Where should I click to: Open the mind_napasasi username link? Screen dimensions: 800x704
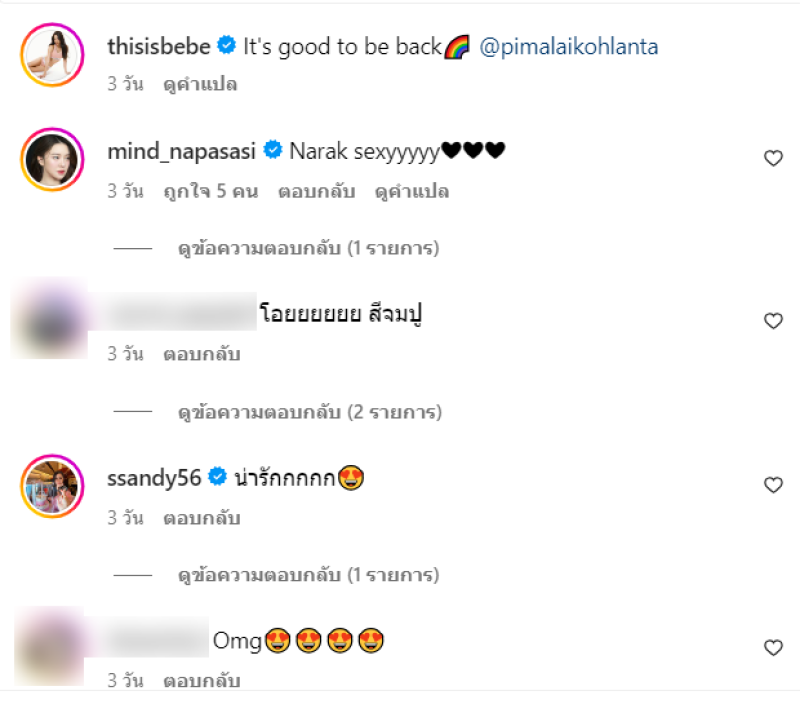(183, 151)
